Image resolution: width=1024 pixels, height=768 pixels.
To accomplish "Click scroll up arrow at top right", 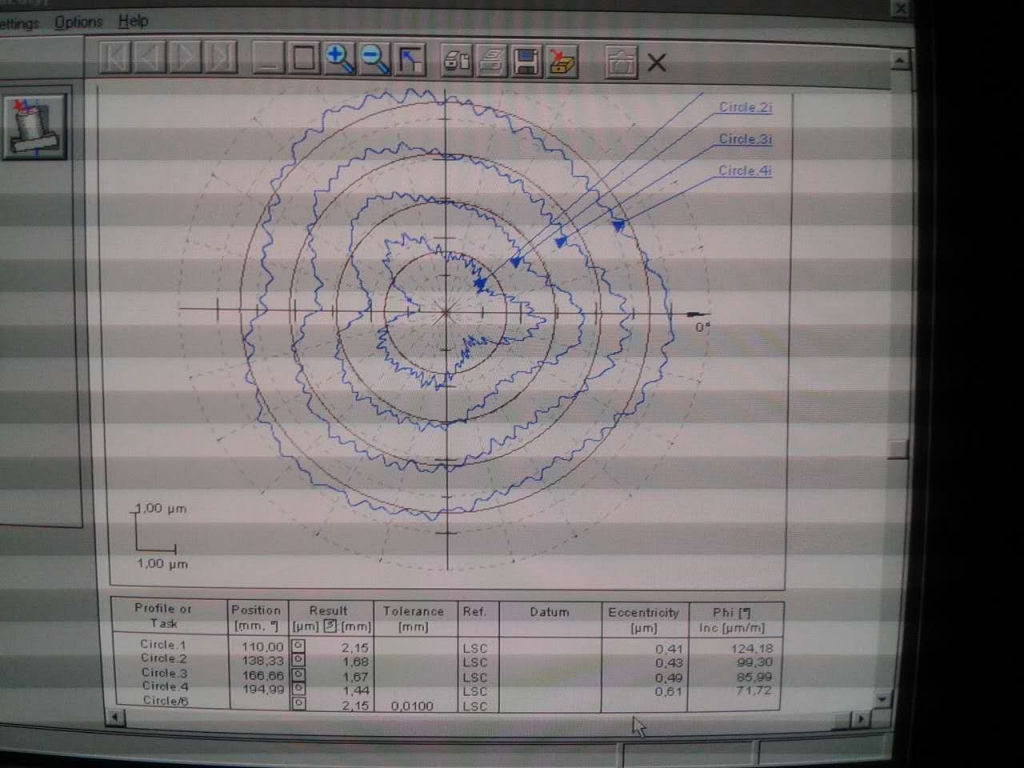I will pos(900,60).
